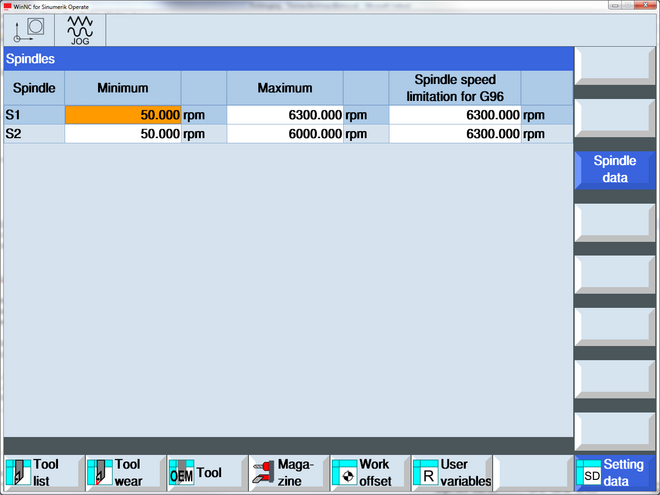Image resolution: width=660 pixels, height=495 pixels.
Task: Click the machine area icon at top left
Action: [28, 30]
